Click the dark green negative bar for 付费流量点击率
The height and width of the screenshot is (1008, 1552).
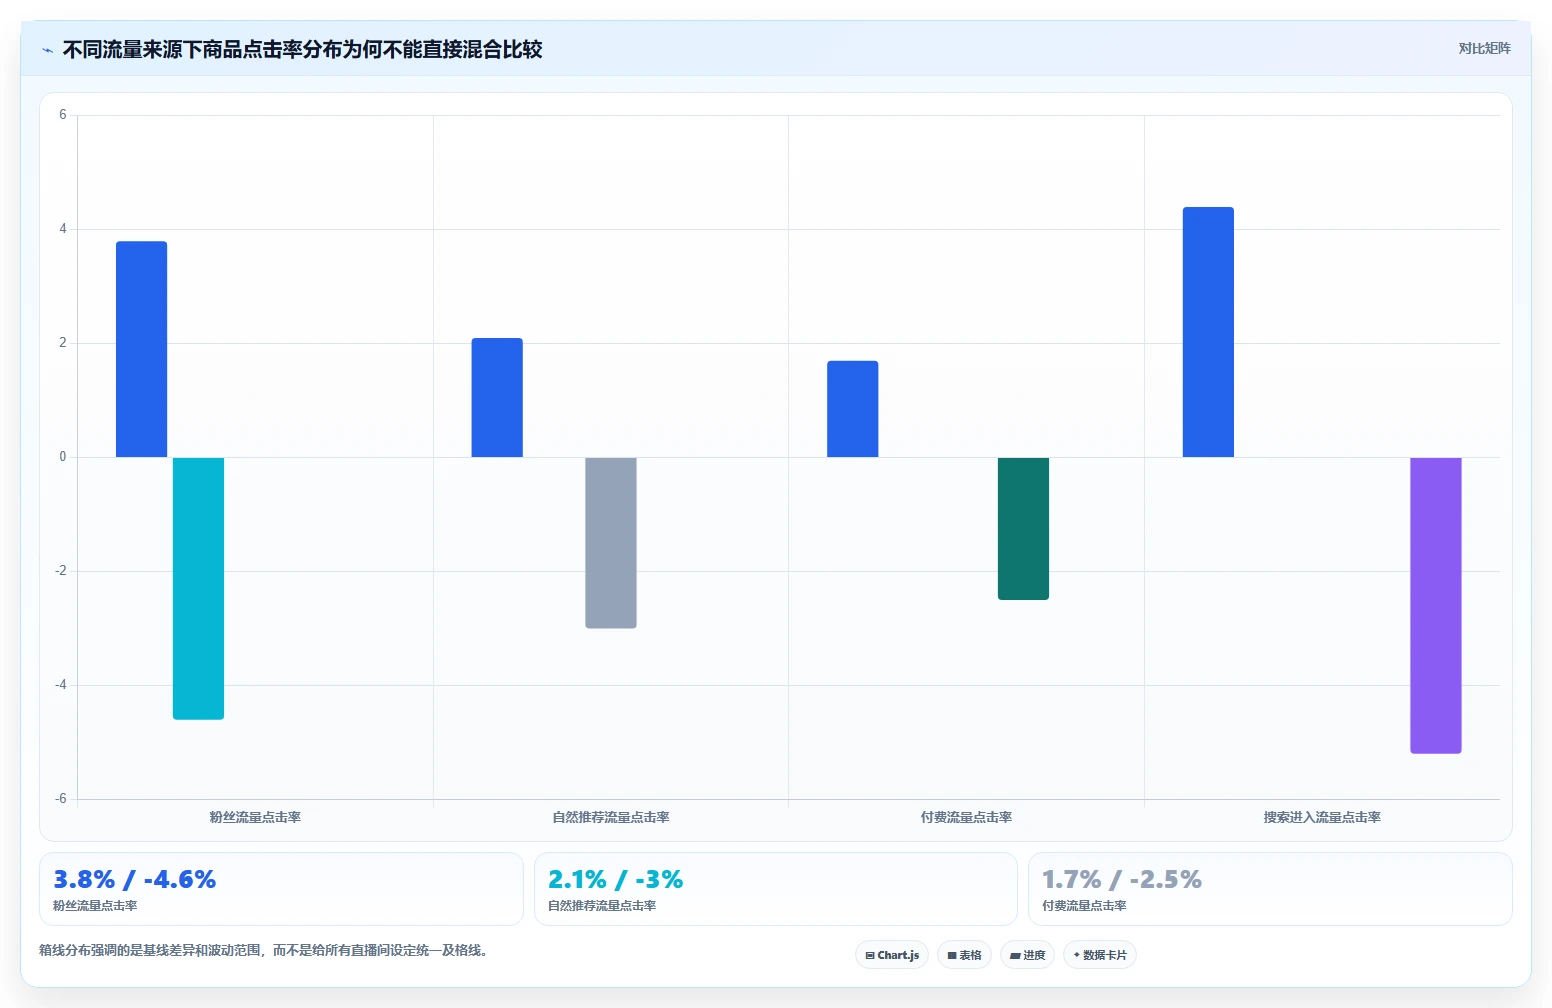coord(1023,528)
